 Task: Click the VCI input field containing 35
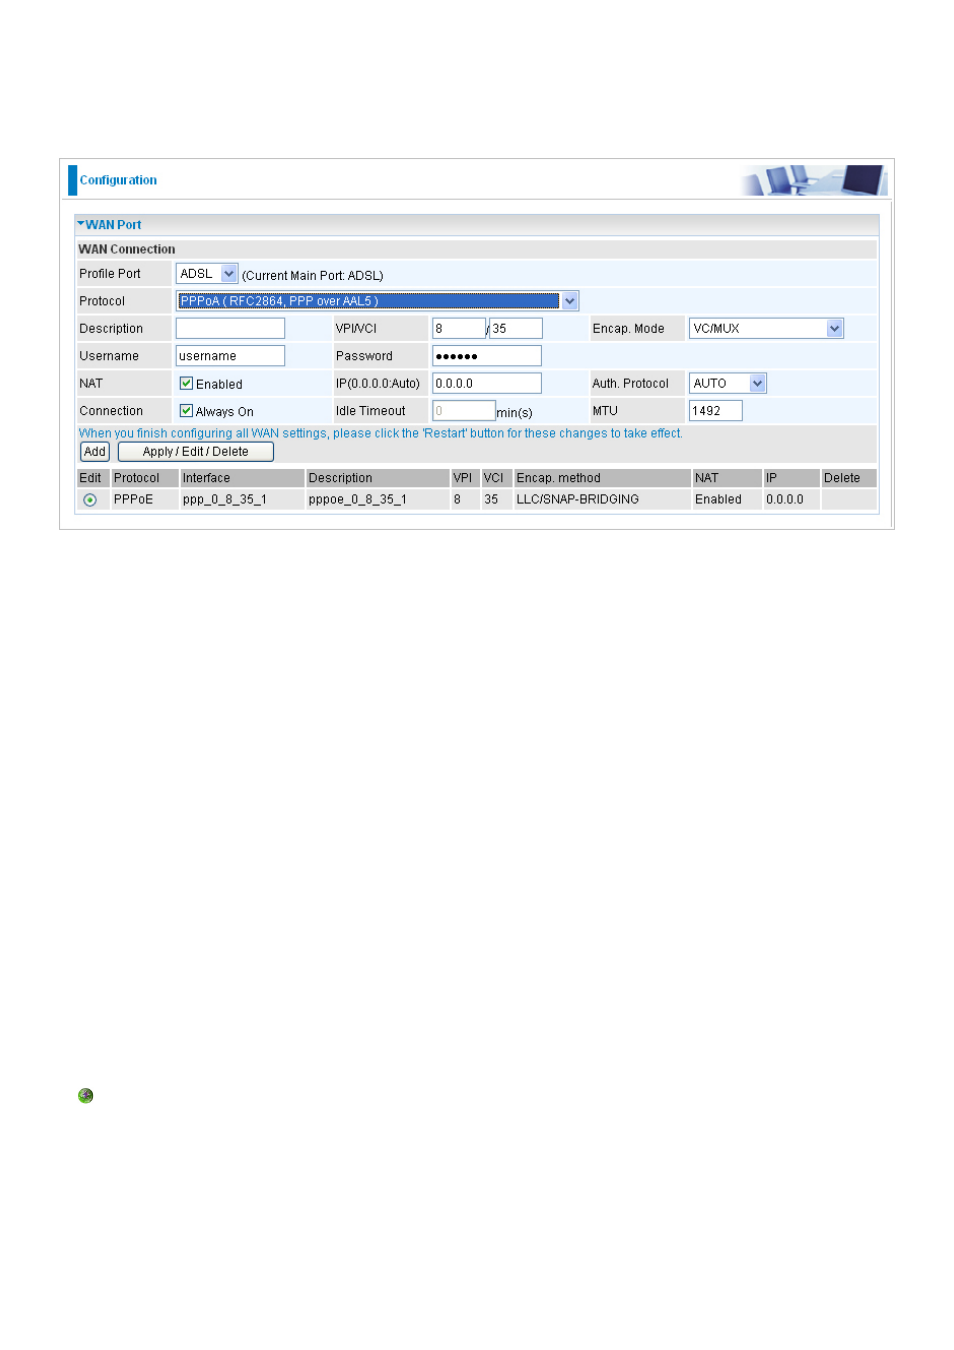point(516,329)
